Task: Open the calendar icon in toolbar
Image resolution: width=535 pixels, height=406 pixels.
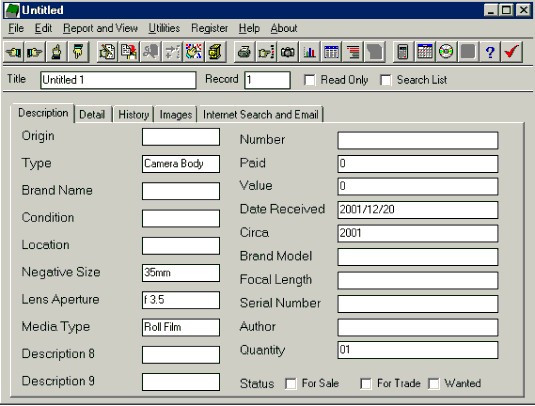Action: (x=425, y=52)
